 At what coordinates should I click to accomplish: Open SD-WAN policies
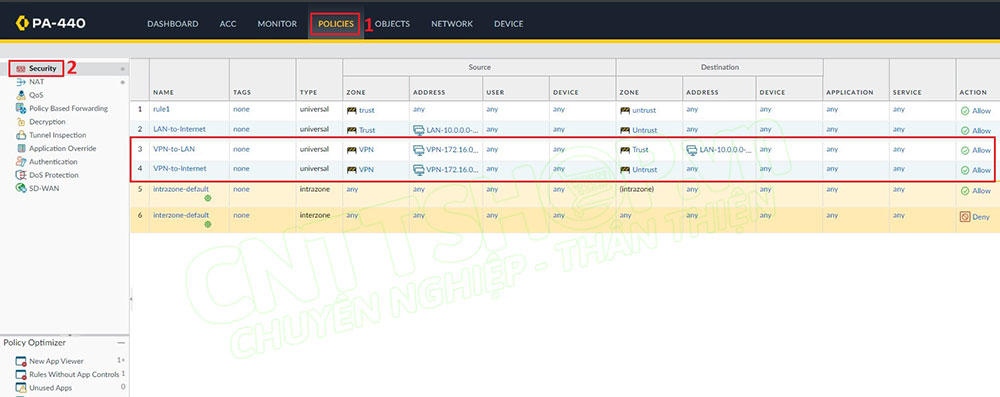[x=43, y=188]
